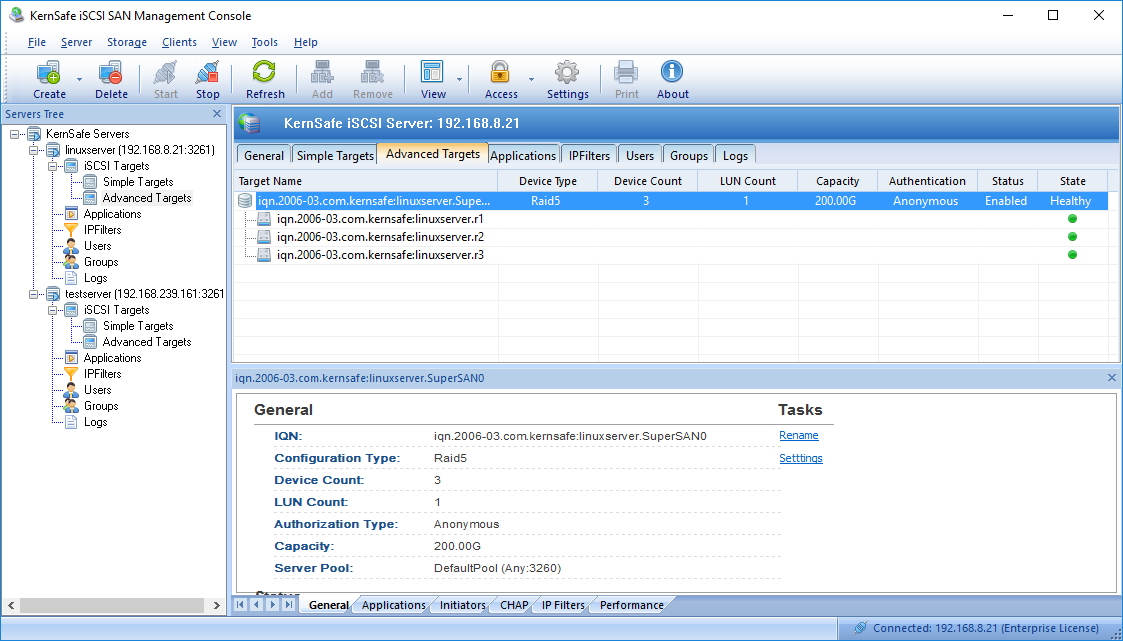Switch to the upper General server tab

coord(264,155)
